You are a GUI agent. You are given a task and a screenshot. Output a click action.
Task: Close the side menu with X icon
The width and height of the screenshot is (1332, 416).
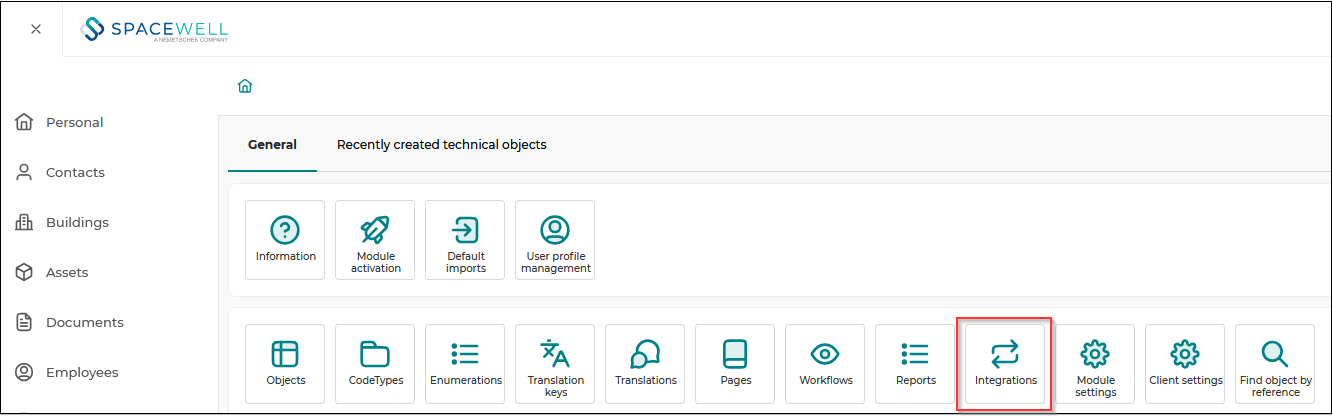coord(36,29)
